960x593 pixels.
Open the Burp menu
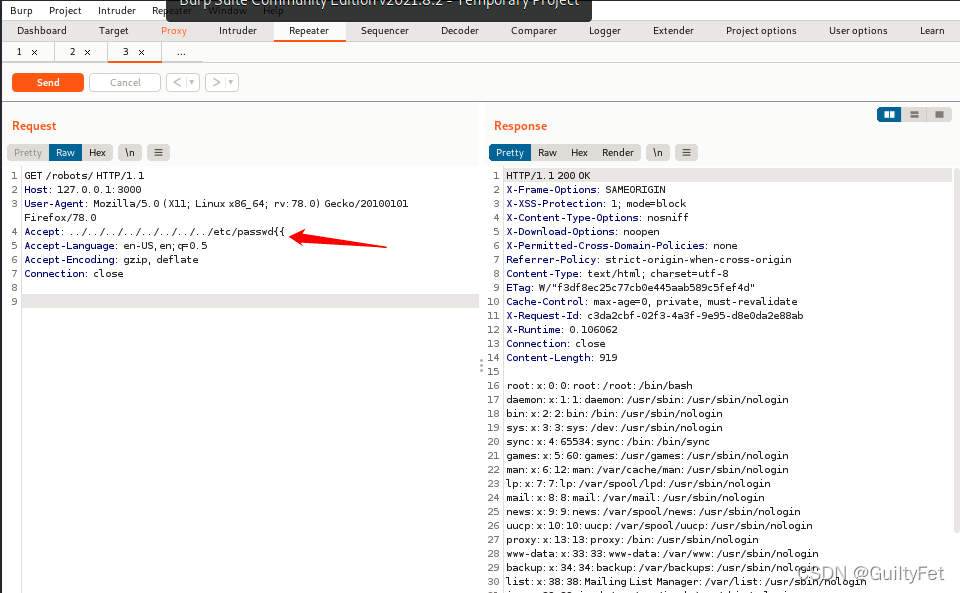coord(21,10)
